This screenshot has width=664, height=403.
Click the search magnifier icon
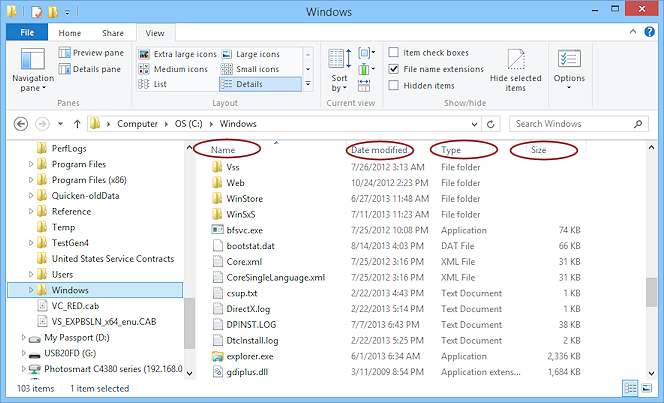point(638,124)
